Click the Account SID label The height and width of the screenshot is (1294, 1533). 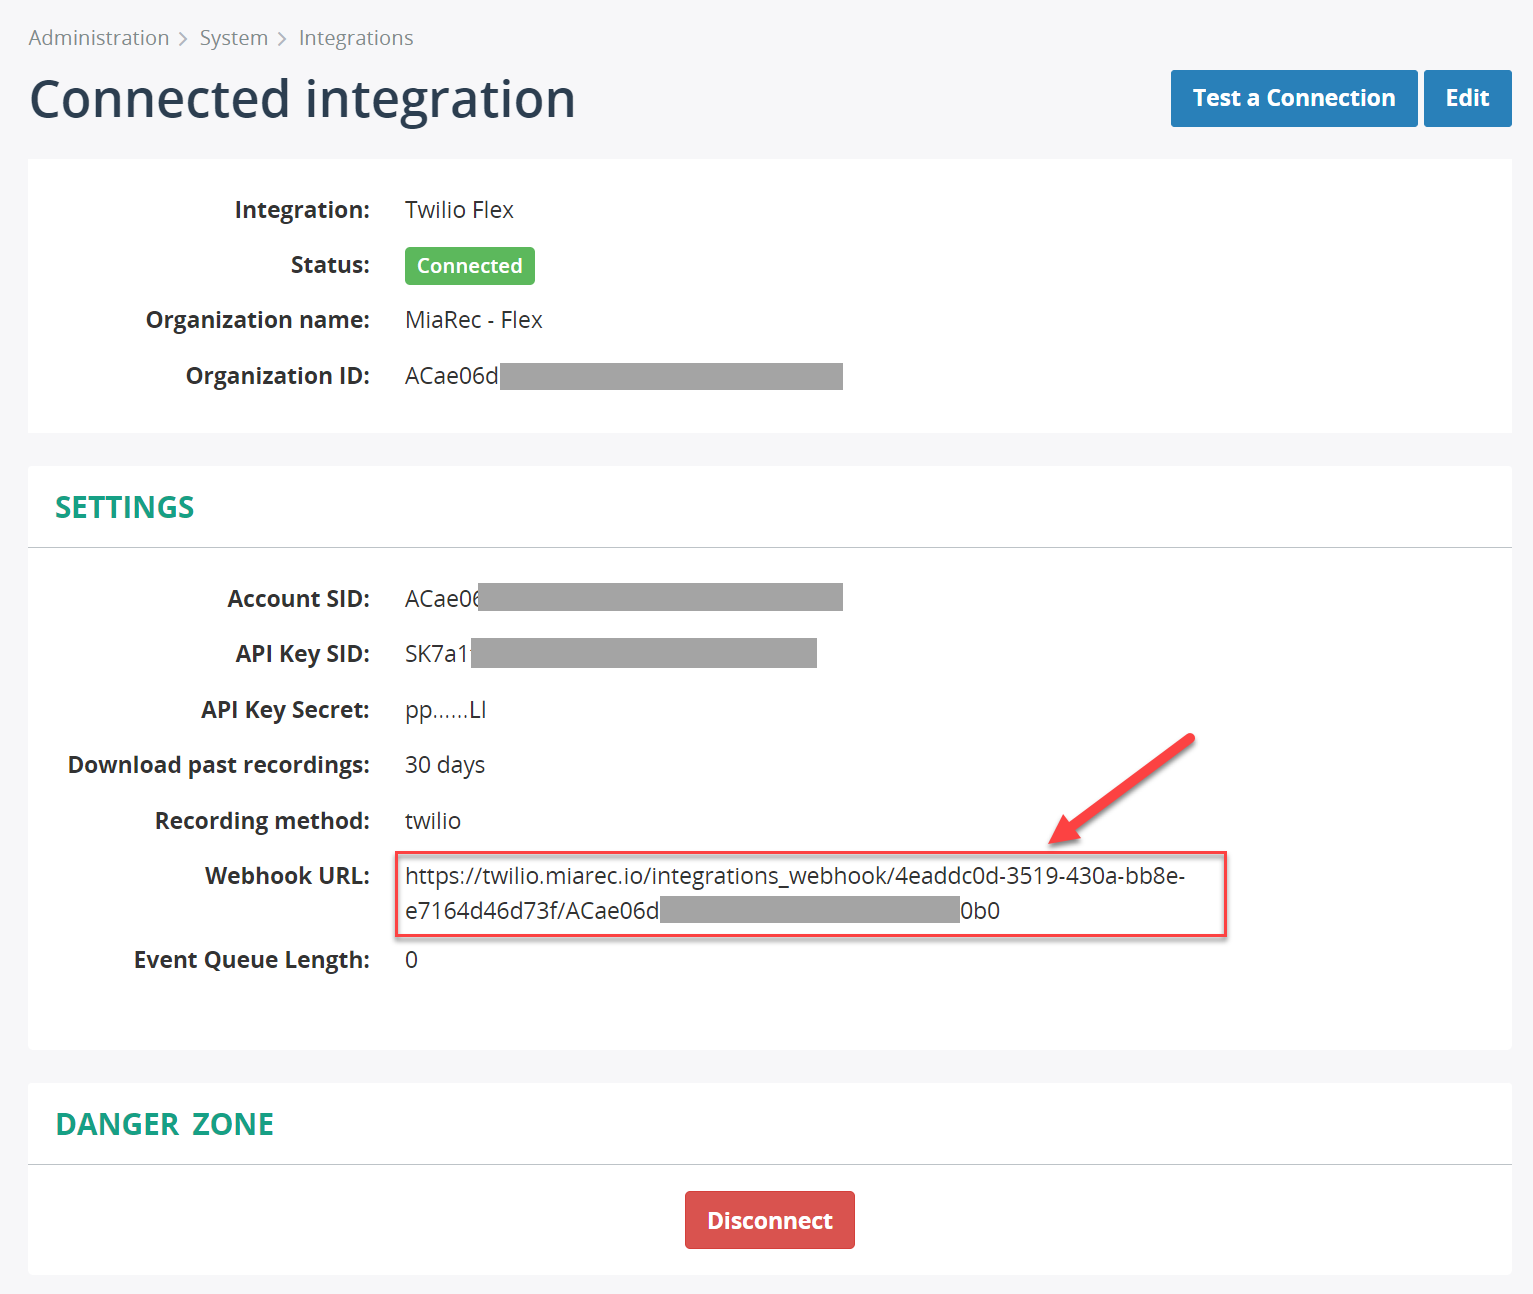298,599
